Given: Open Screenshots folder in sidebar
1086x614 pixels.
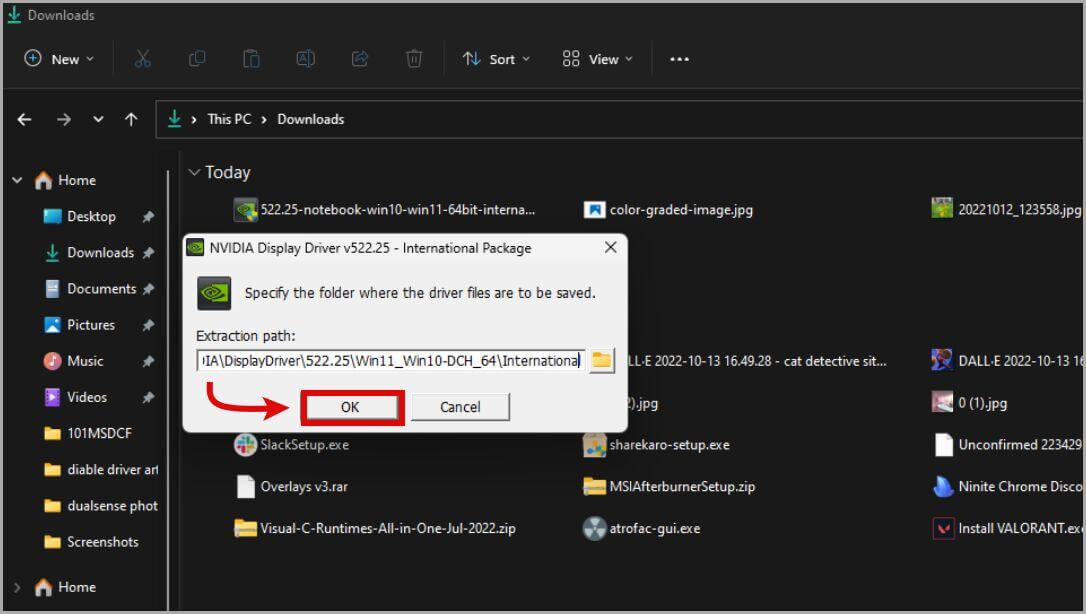Looking at the screenshot, I should point(101,541).
